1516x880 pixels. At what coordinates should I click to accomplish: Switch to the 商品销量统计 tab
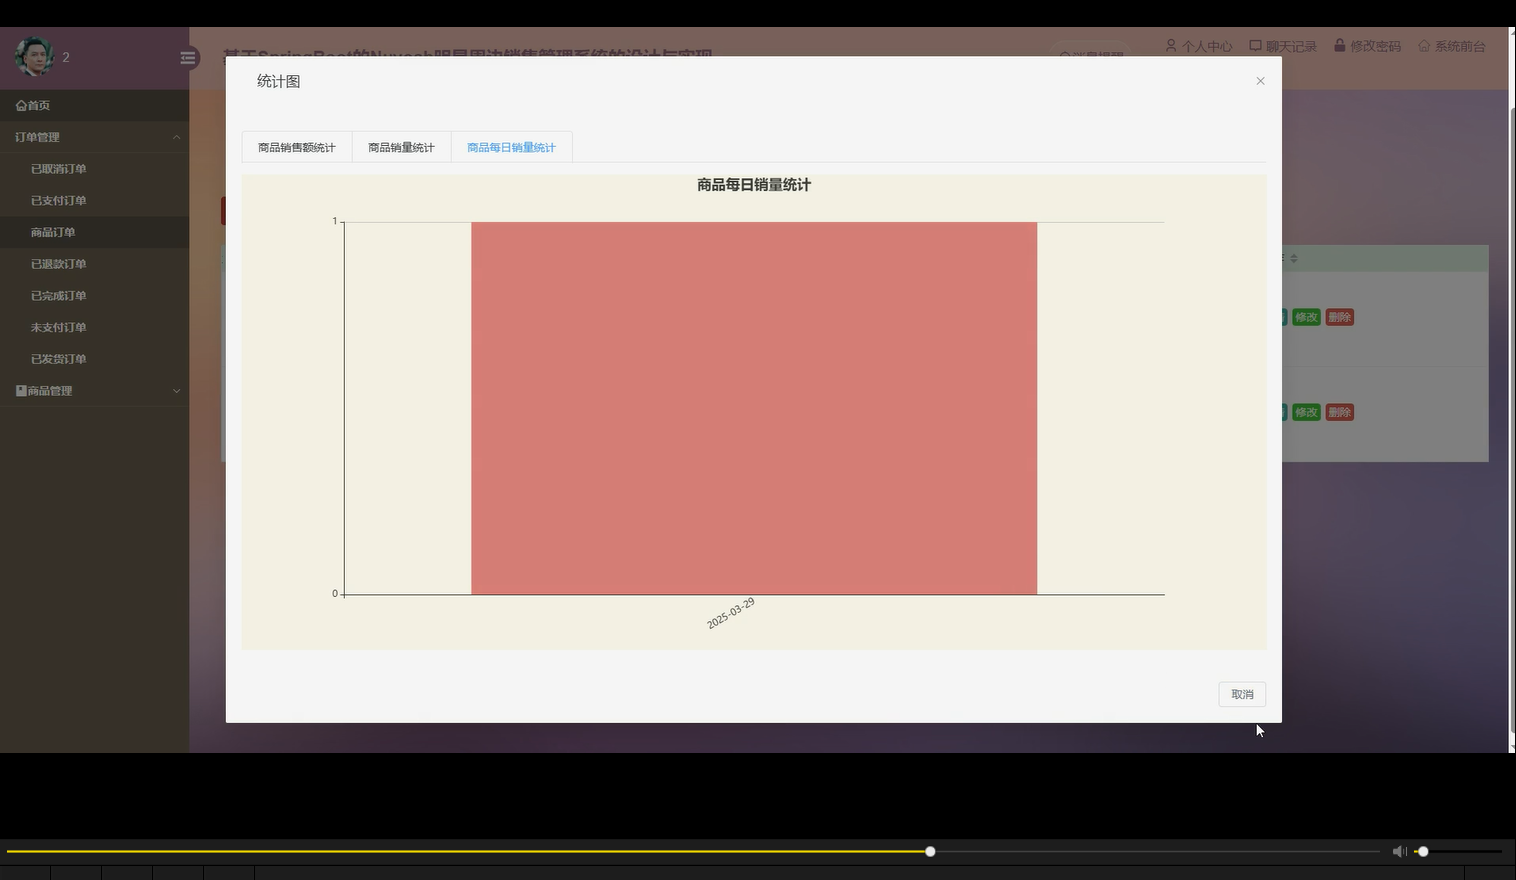(401, 147)
